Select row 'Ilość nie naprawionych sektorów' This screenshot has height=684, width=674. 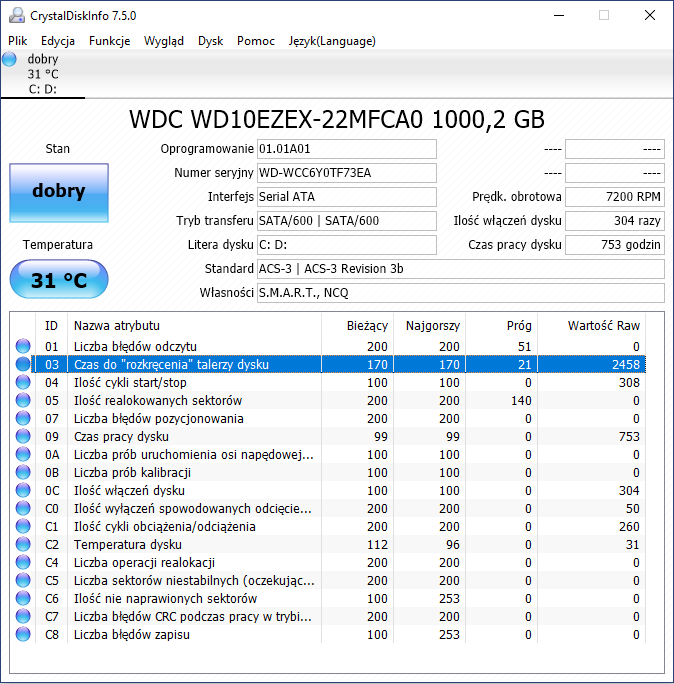click(328, 598)
